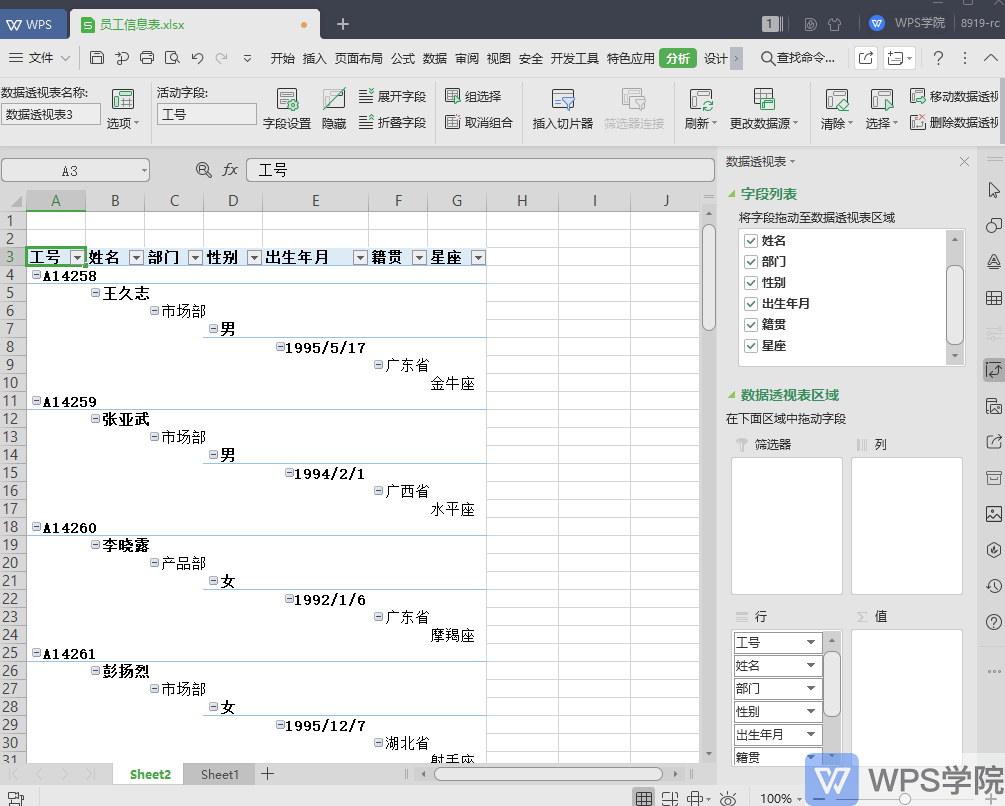Click the Print icon in quick toolbar
Viewport: 1005px width, 806px height.
pyautogui.click(x=147, y=58)
